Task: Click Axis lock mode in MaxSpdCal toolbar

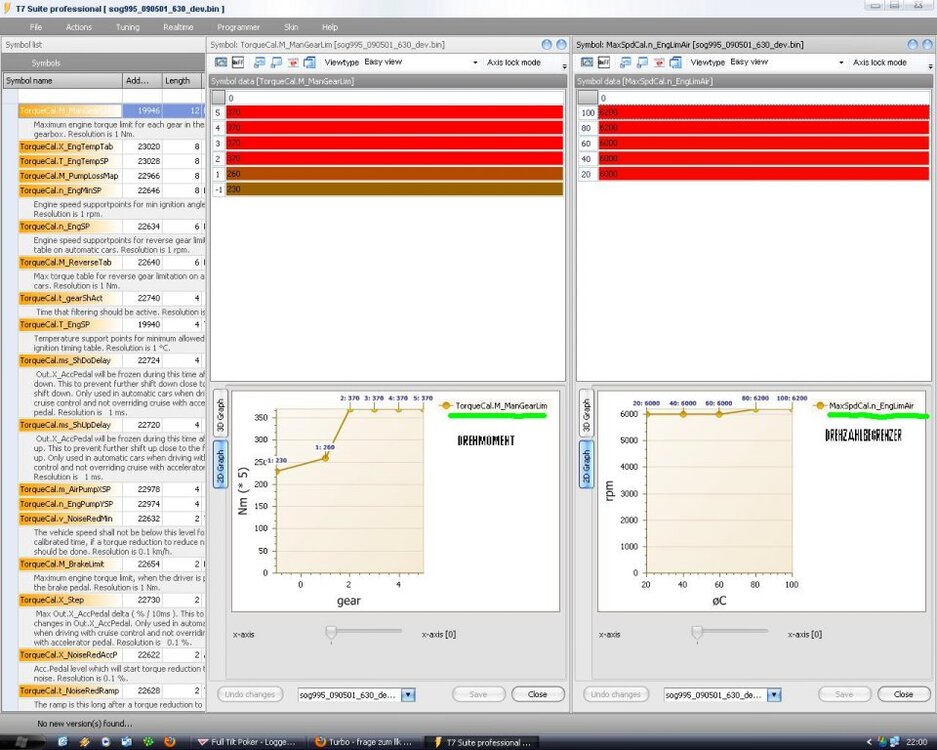Action: pos(880,62)
